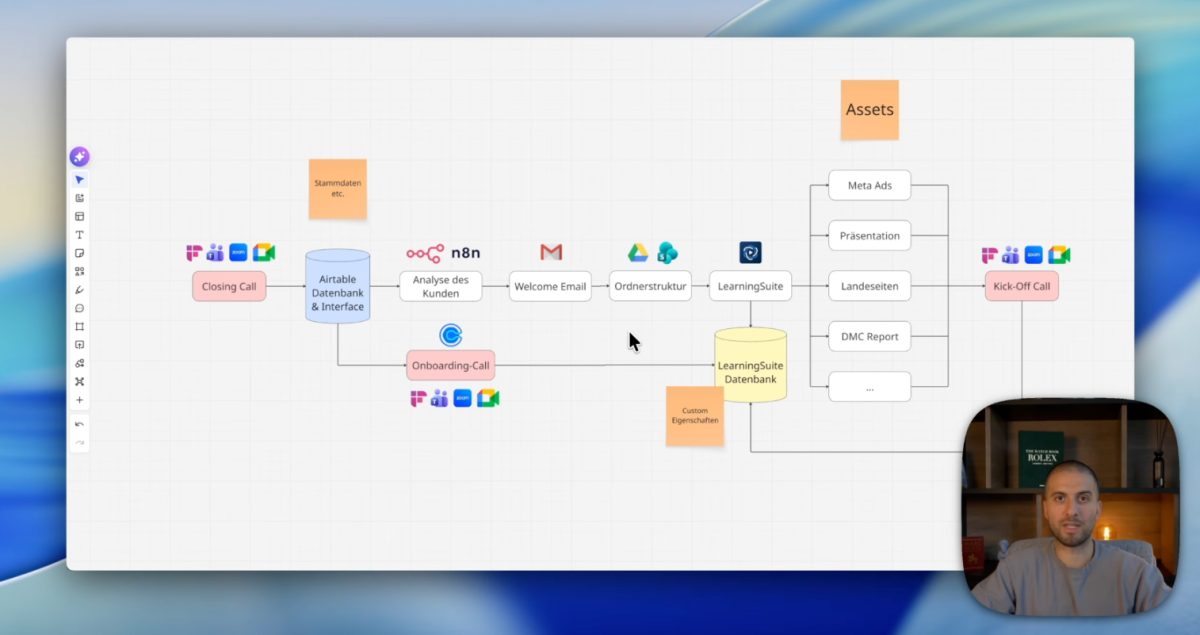
Task: Undo the last action
Action: click(79, 424)
